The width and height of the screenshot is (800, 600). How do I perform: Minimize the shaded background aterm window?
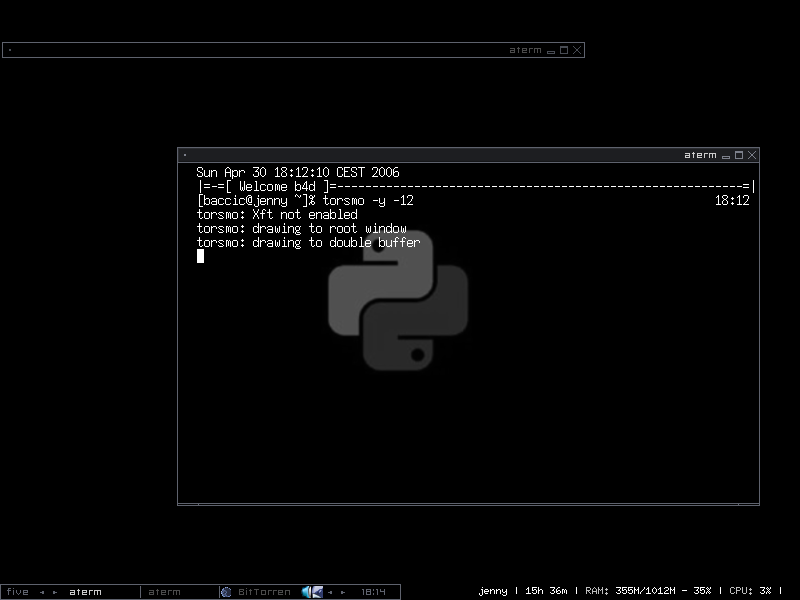coord(551,51)
